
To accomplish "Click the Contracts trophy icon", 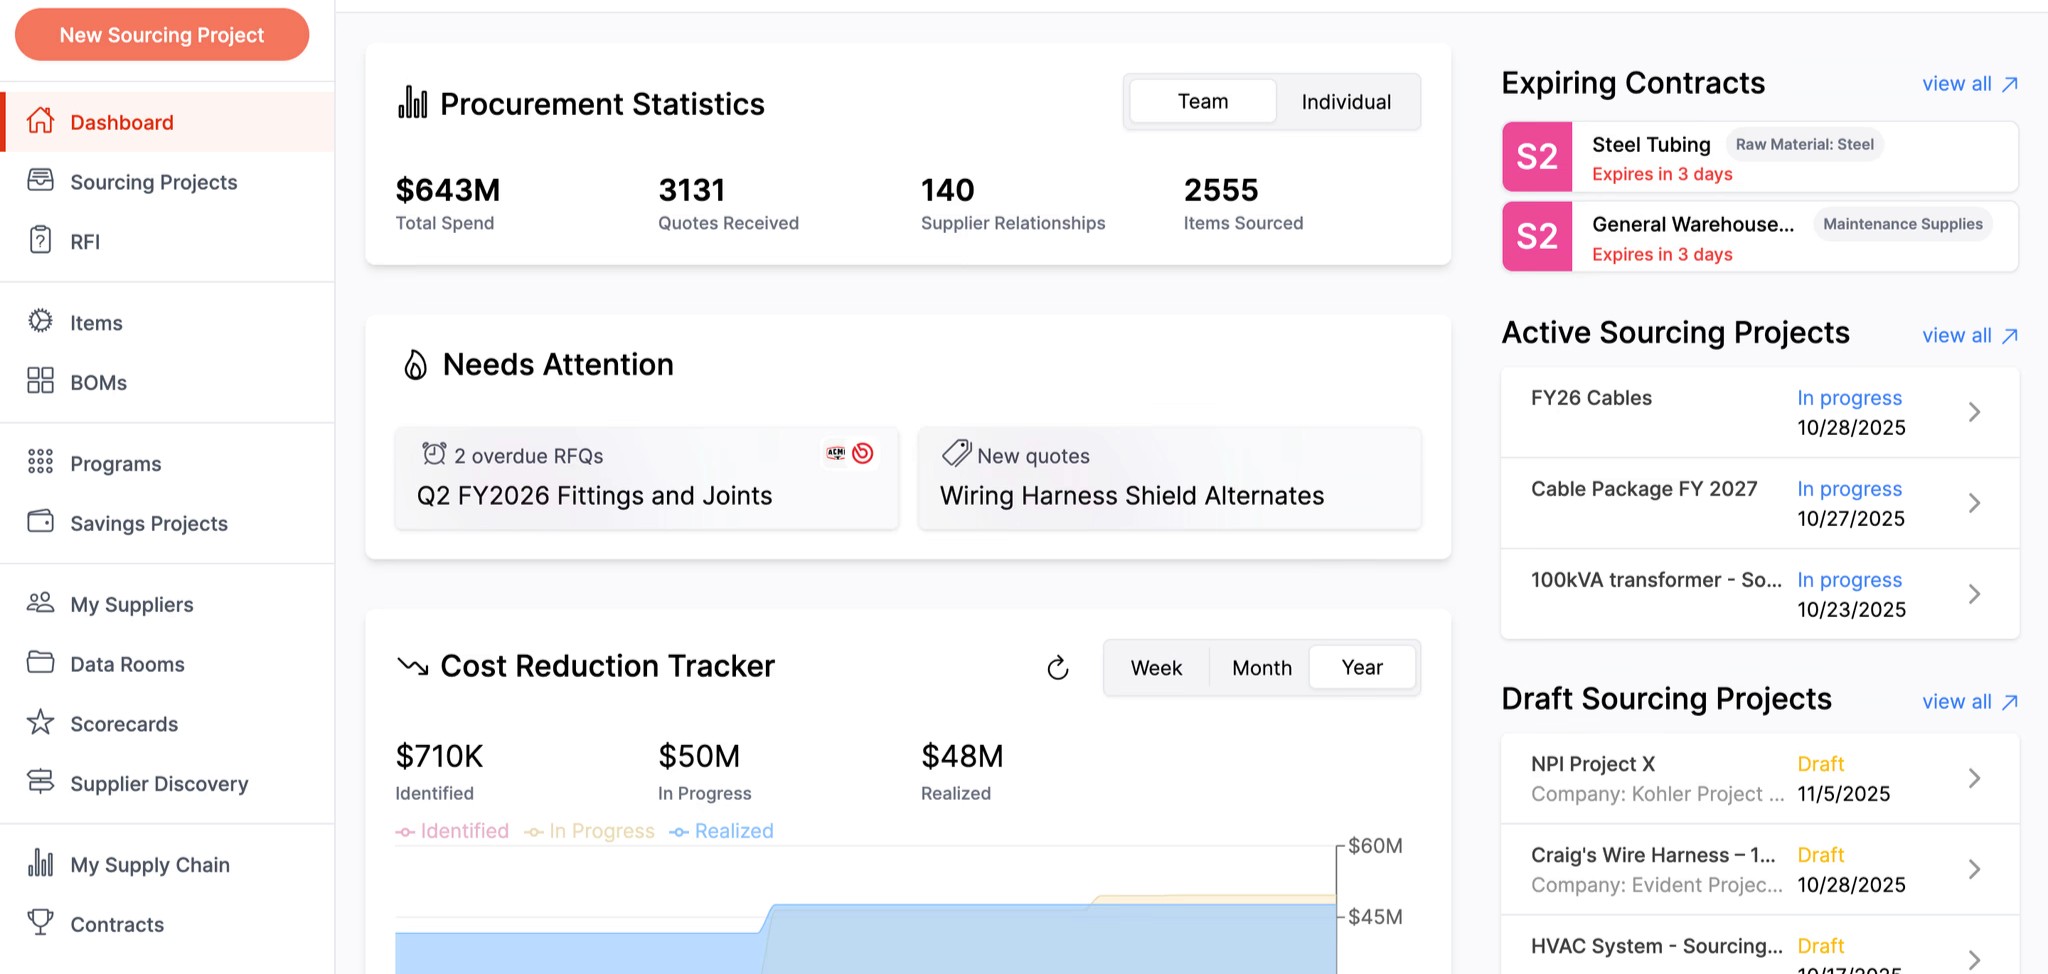I will coord(40,922).
